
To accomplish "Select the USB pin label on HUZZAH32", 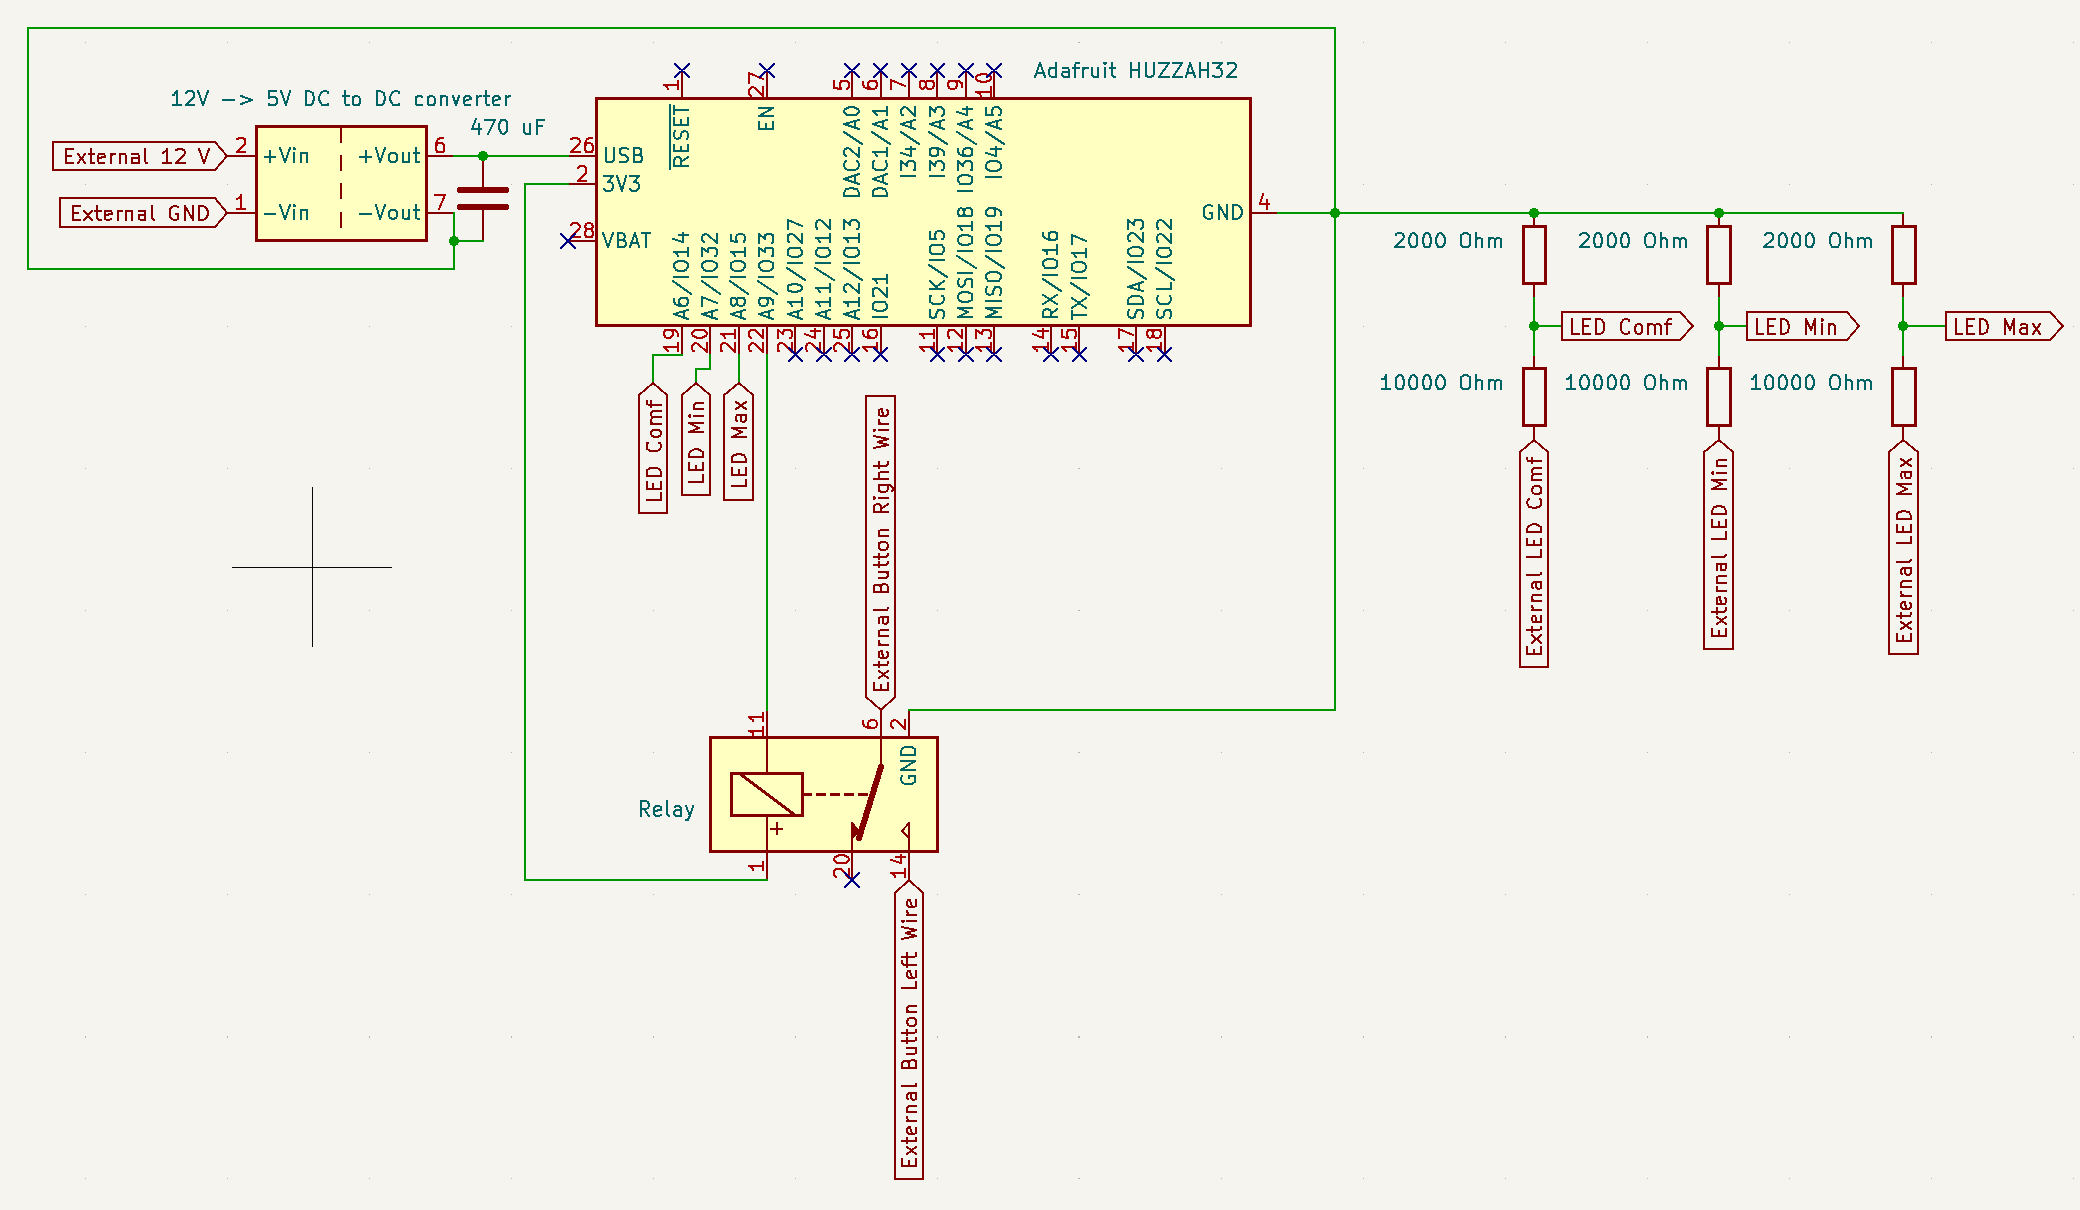I will [623, 156].
